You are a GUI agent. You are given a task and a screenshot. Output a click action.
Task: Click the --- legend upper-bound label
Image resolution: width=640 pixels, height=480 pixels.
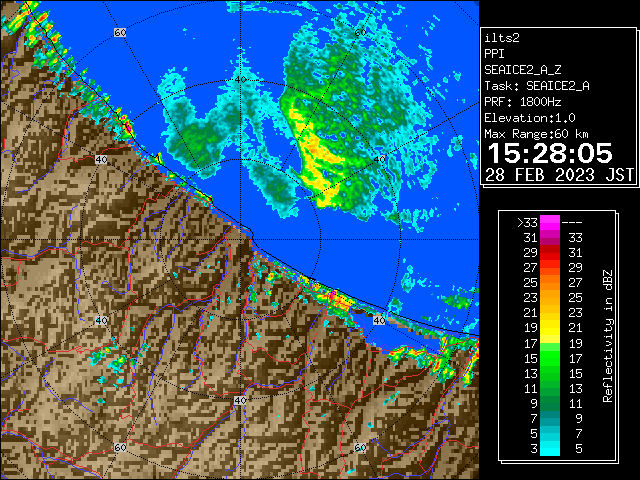(572, 223)
